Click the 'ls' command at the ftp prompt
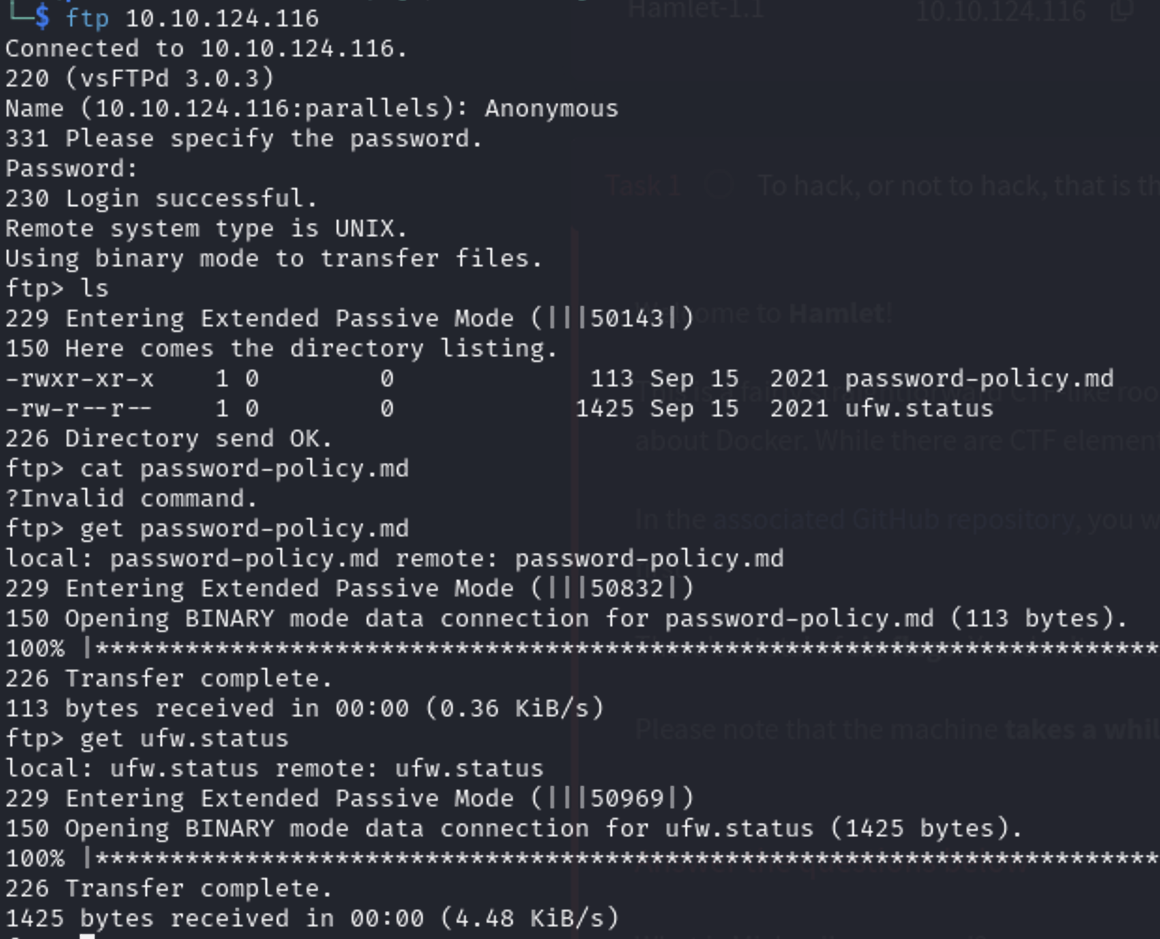This screenshot has height=939, width=1160. tap(94, 288)
